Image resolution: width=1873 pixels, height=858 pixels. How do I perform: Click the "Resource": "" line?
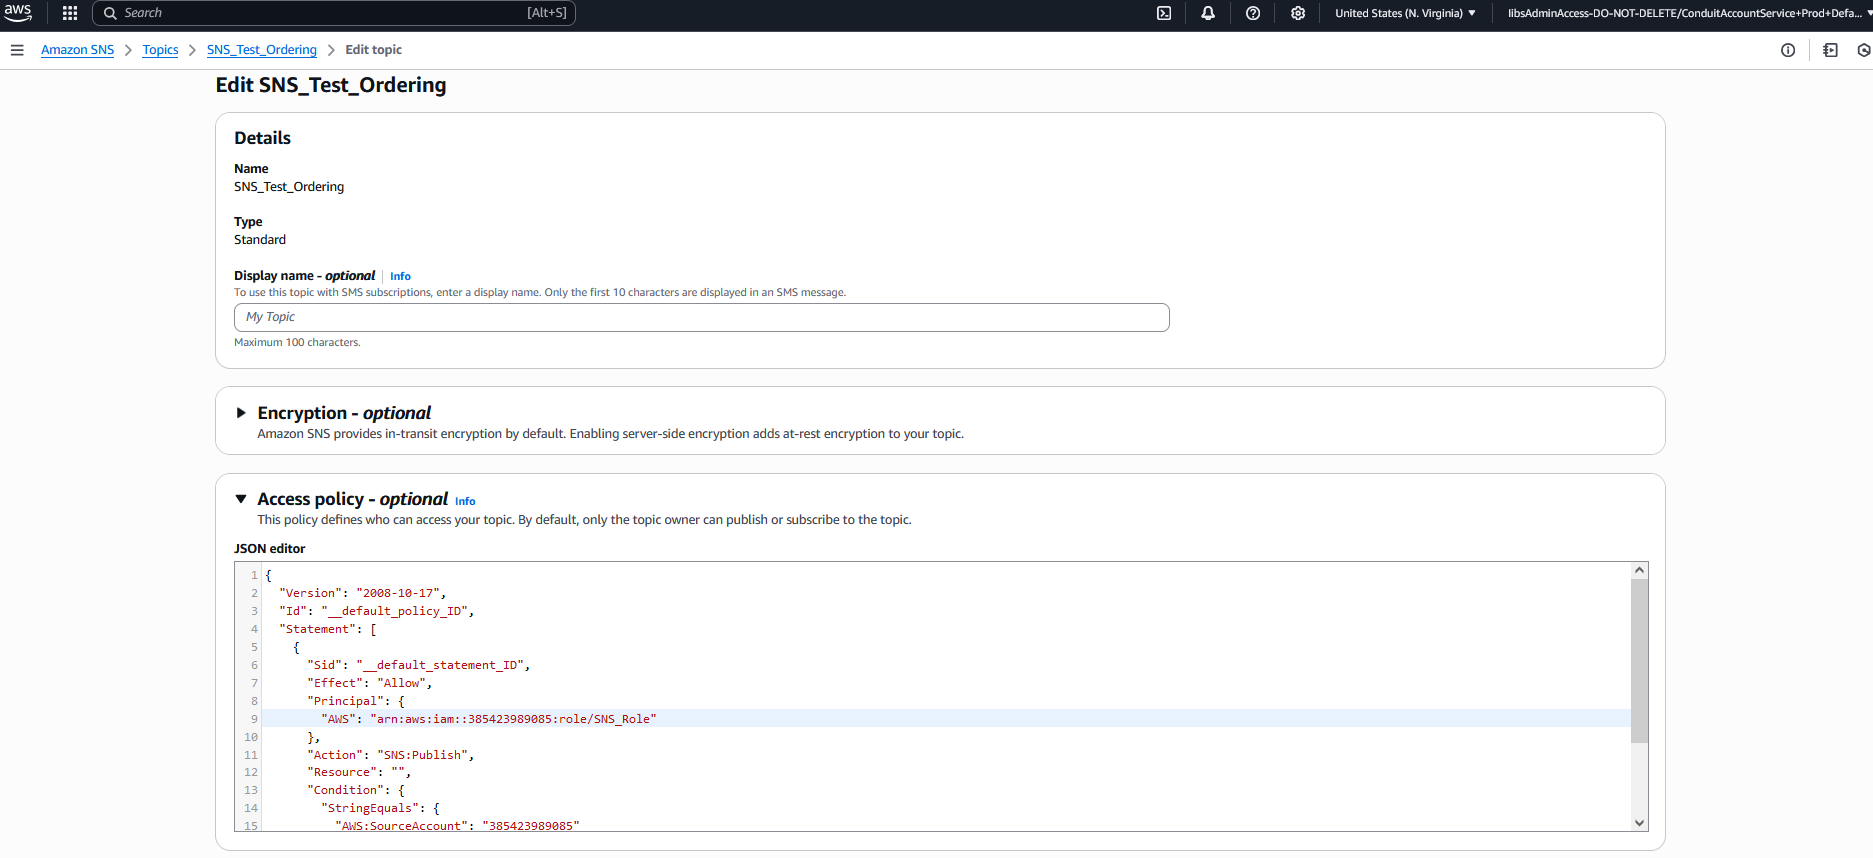pos(359,772)
